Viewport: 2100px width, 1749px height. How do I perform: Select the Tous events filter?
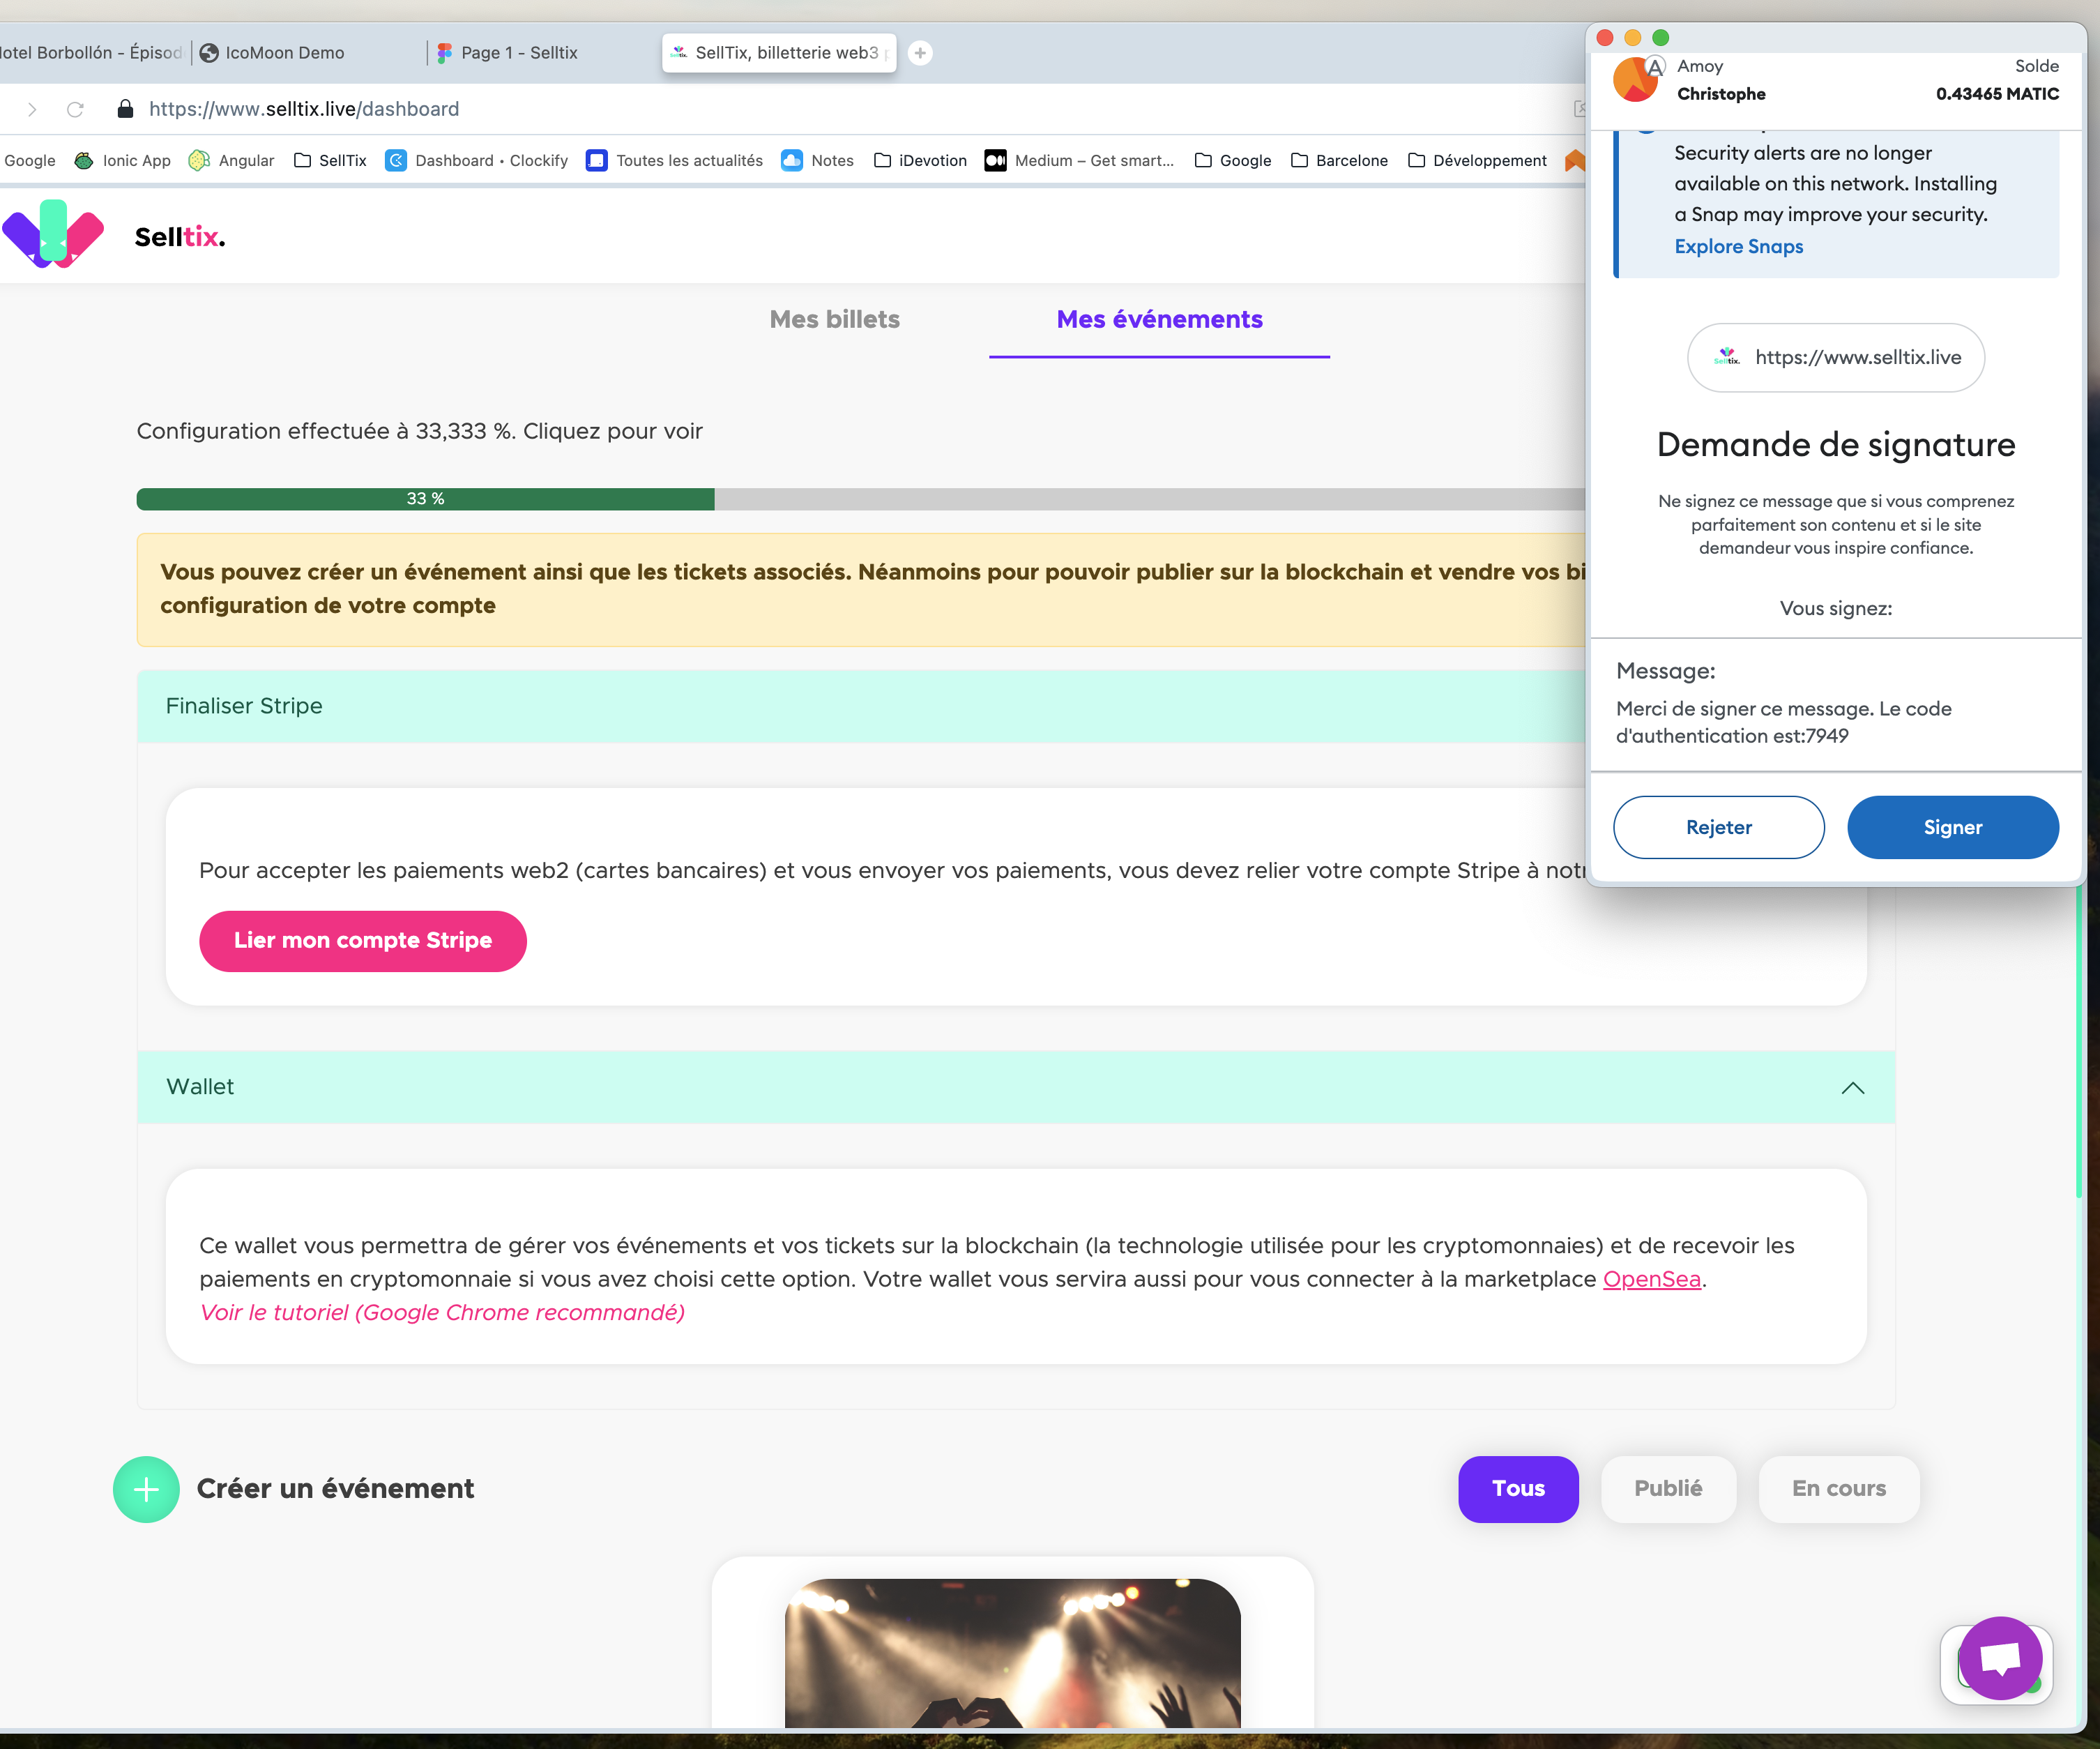coord(1517,1489)
